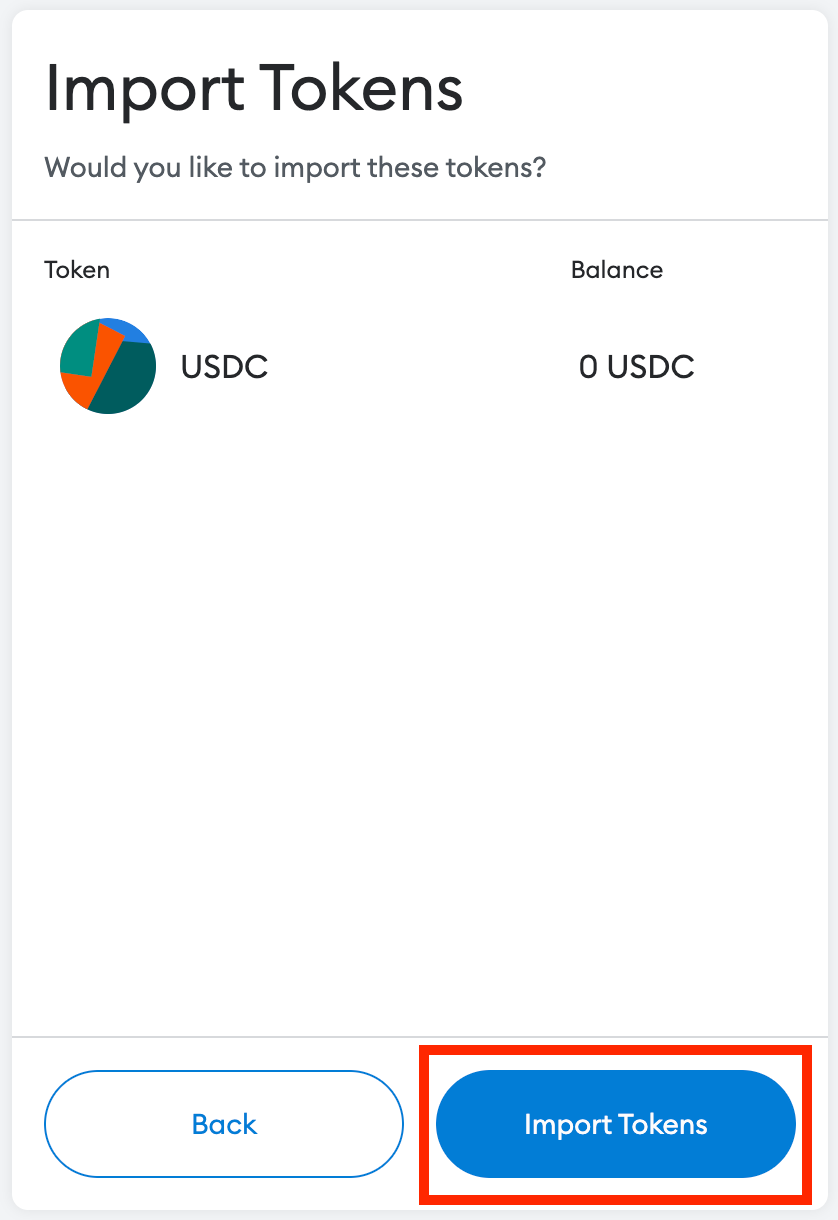Click the USDC token pie-chart icon
This screenshot has height=1220, width=838.
[108, 367]
